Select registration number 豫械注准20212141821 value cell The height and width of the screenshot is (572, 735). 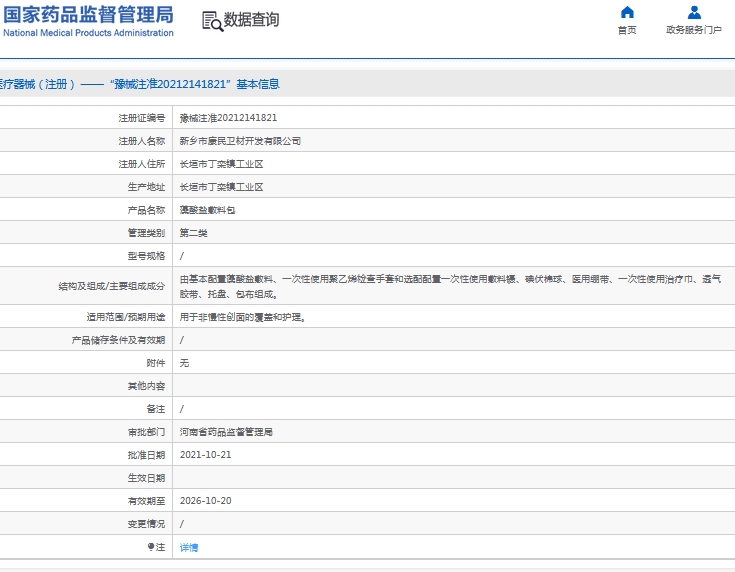pos(228,118)
